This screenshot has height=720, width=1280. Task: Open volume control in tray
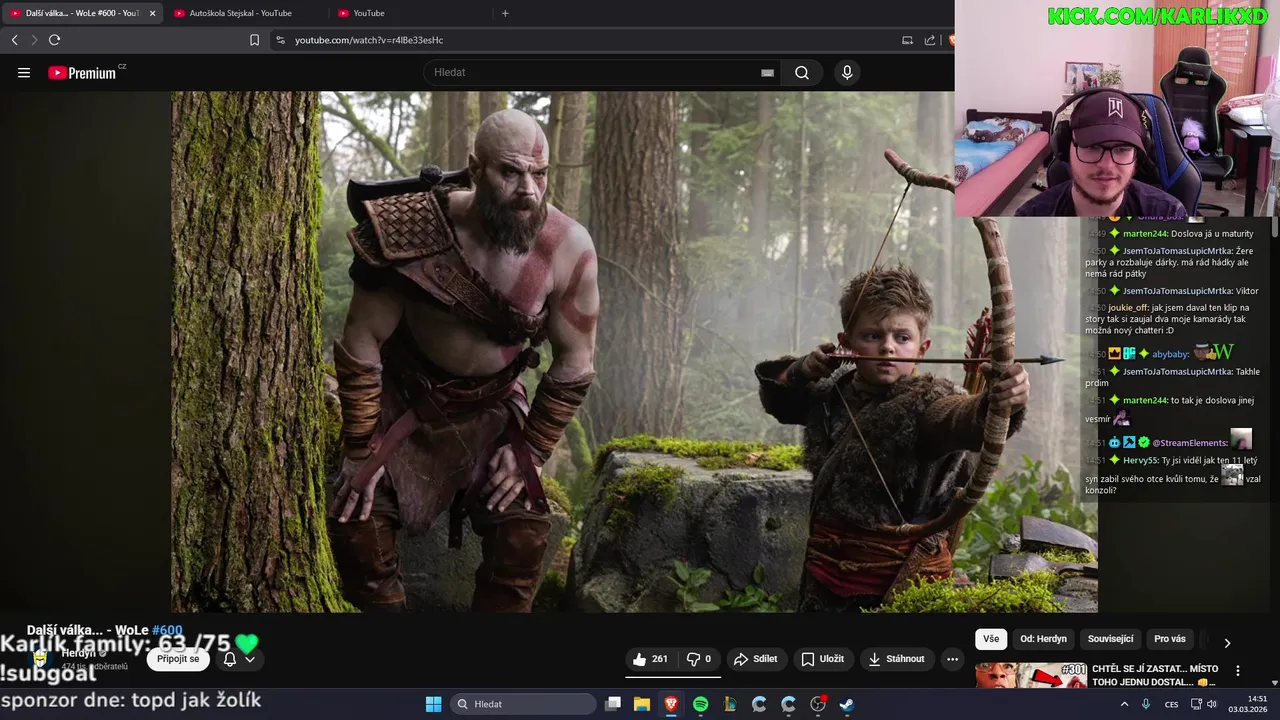click(1212, 704)
